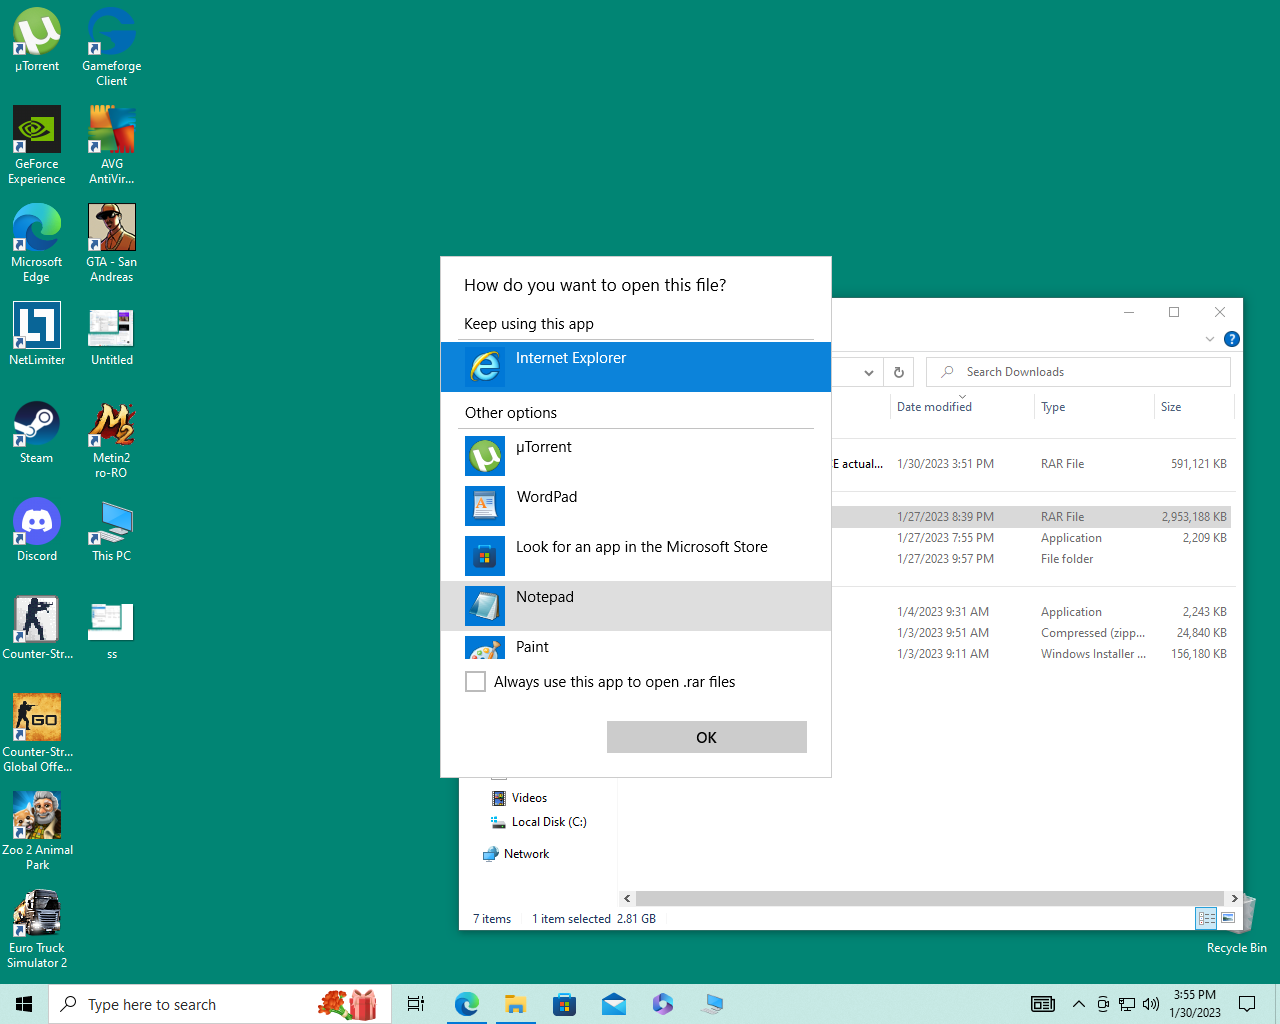Select Look for an app in Microsoft Store
The image size is (1280, 1024).
636,556
